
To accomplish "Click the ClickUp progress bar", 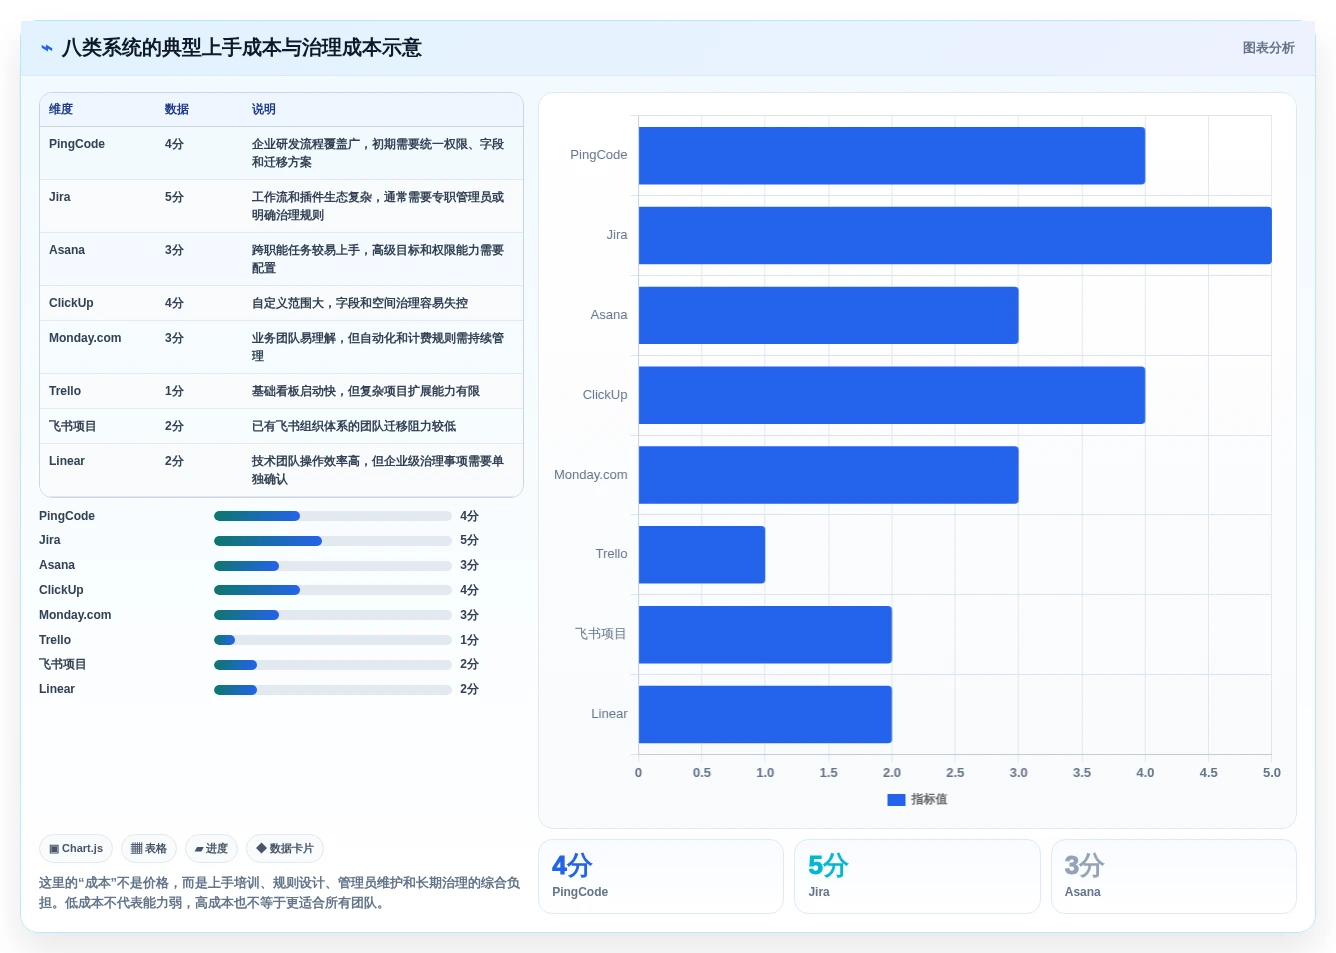I will coord(333,590).
